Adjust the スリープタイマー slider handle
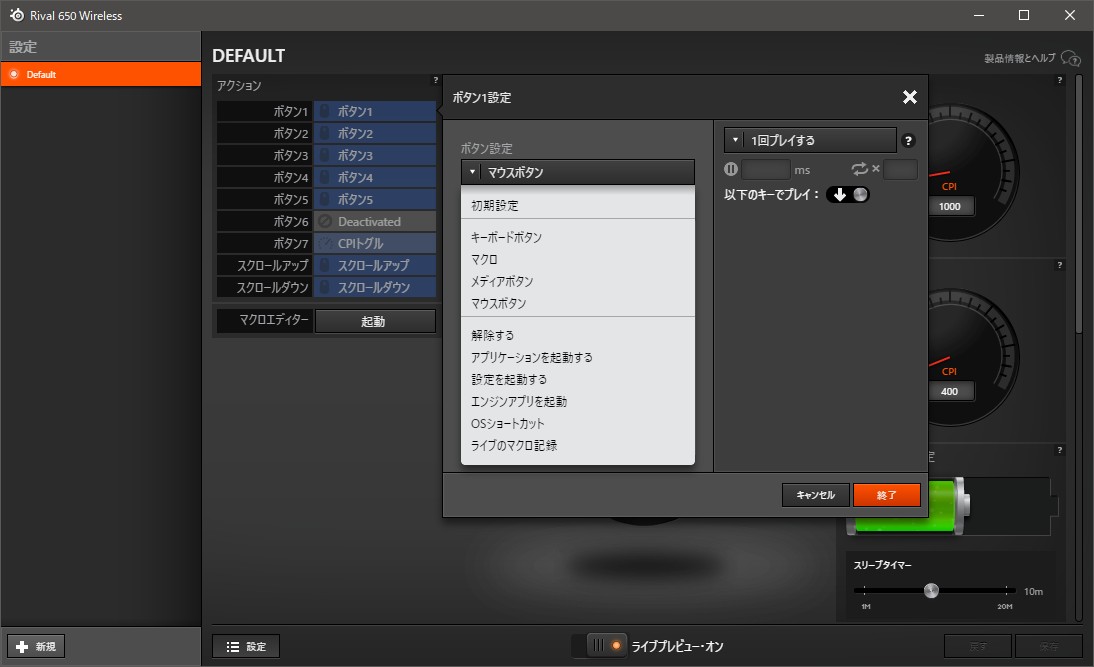 [x=931, y=591]
